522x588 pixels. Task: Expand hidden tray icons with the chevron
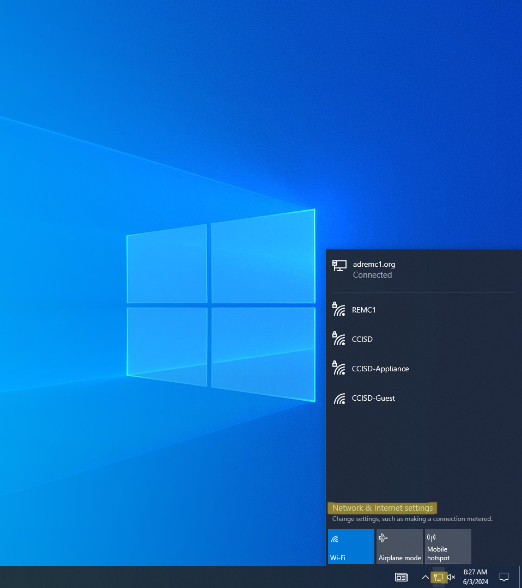tap(425, 577)
